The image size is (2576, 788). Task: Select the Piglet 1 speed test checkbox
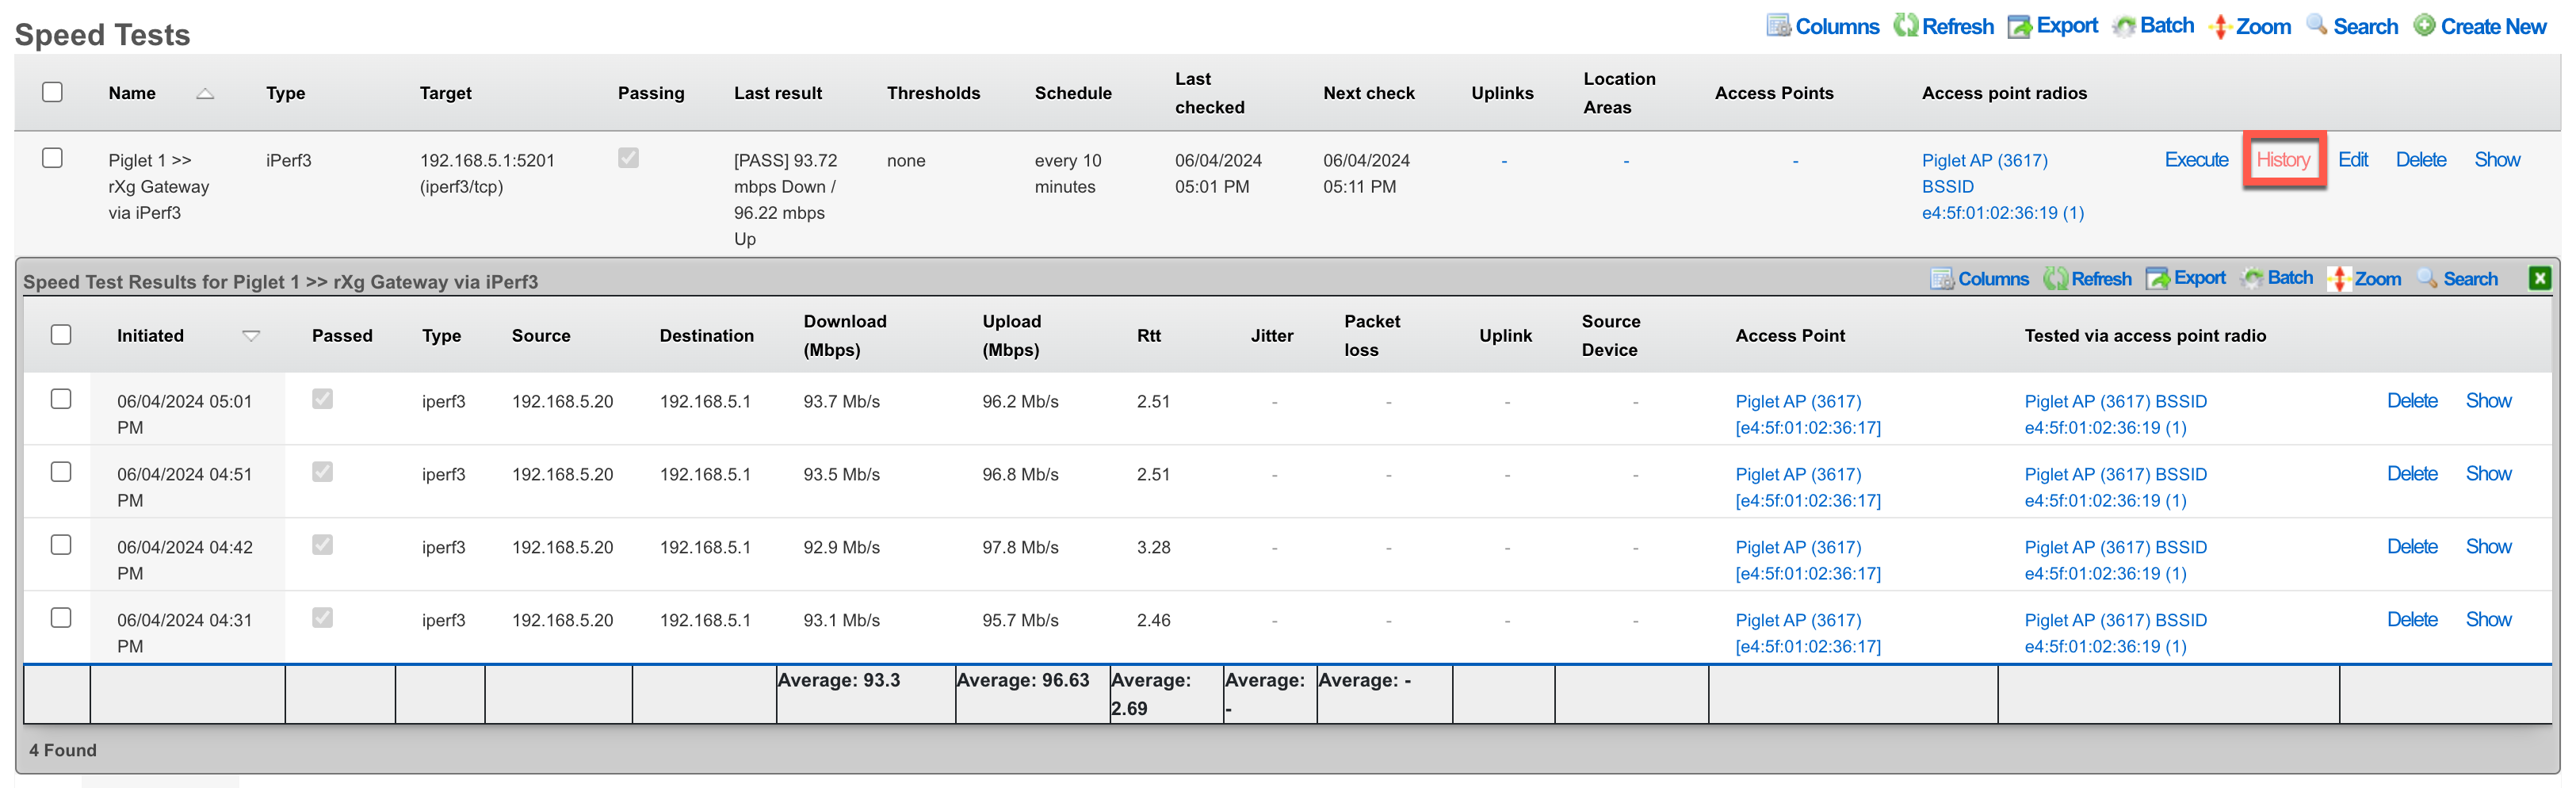tap(53, 158)
